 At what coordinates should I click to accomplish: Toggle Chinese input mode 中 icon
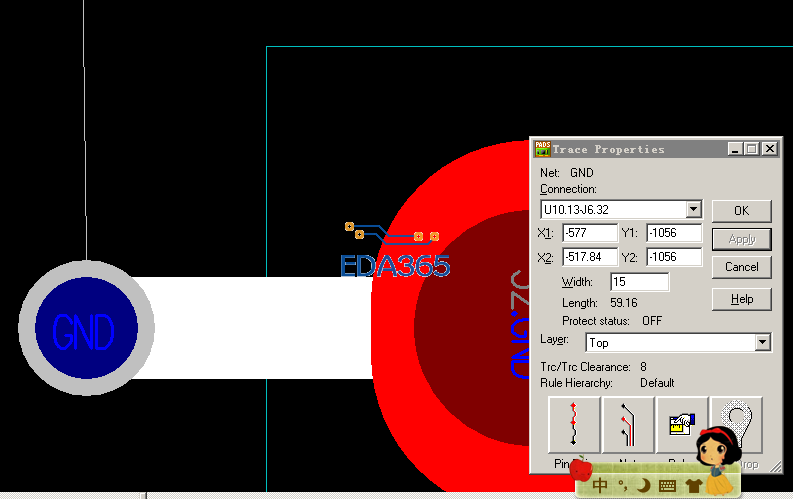pyautogui.click(x=600, y=485)
